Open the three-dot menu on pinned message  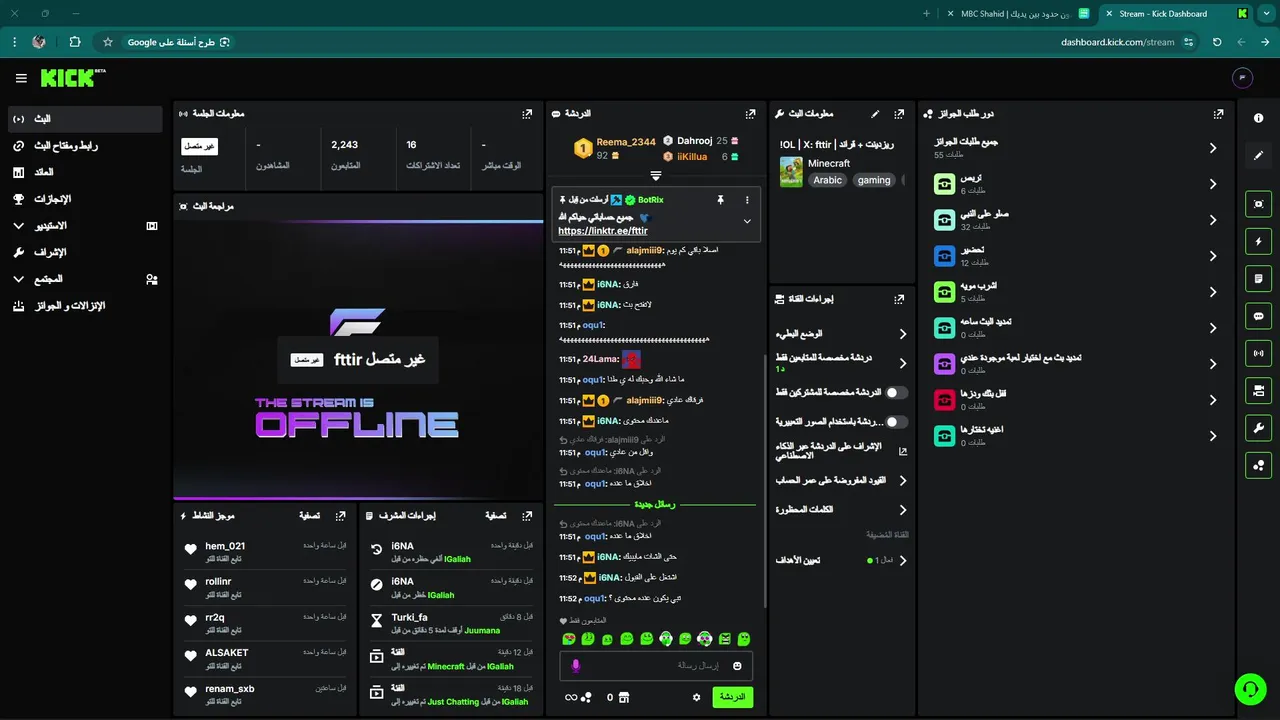tap(746, 200)
